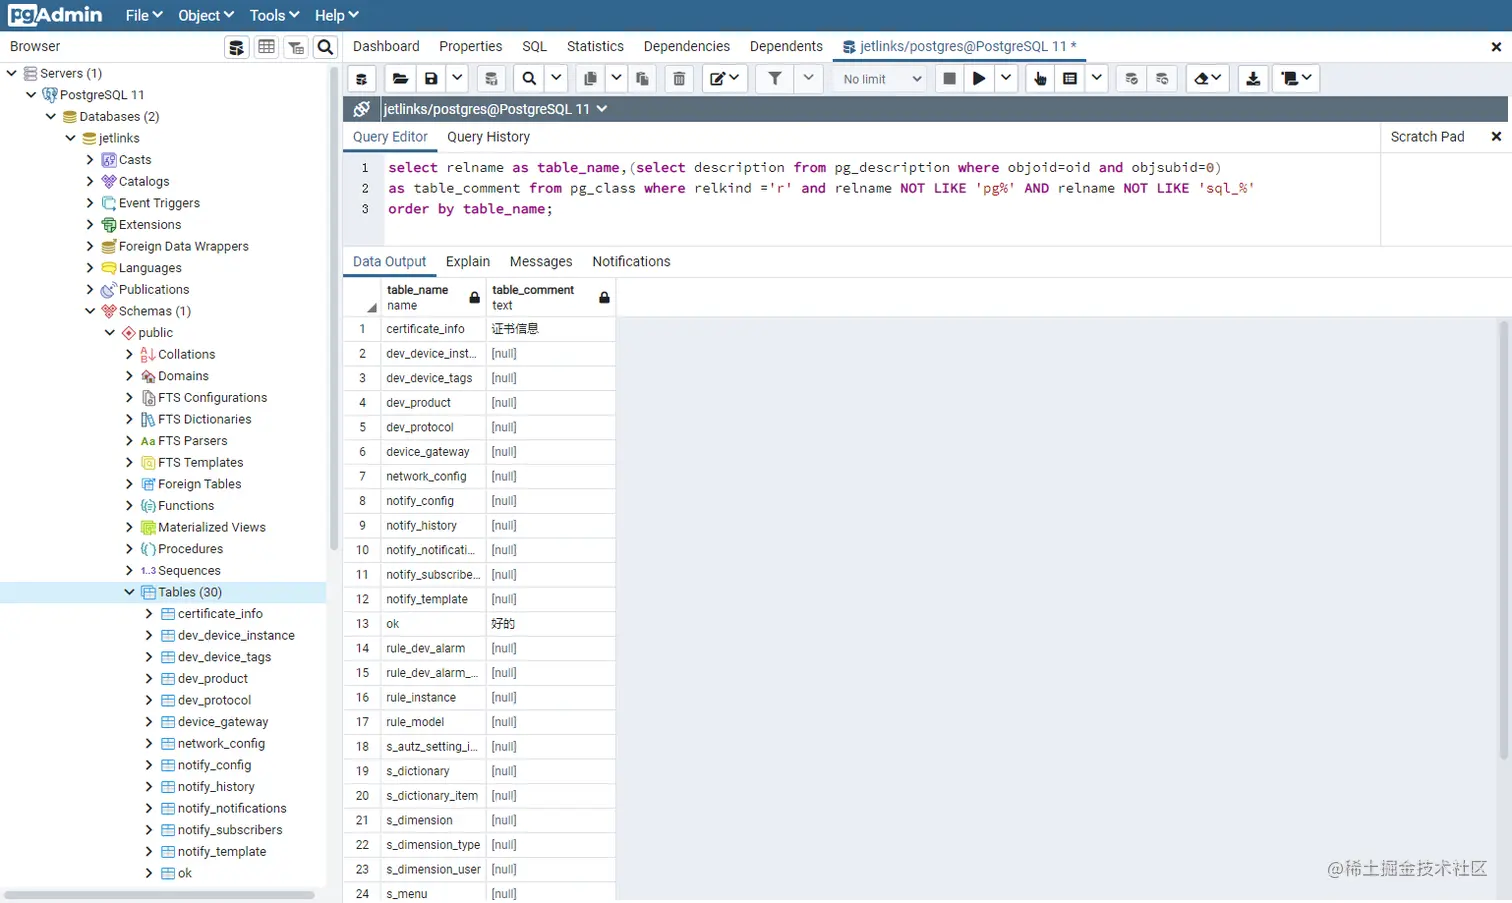Viewport: 1512px width, 903px height.
Task: Click the Explain query icon
Action: point(1040,79)
